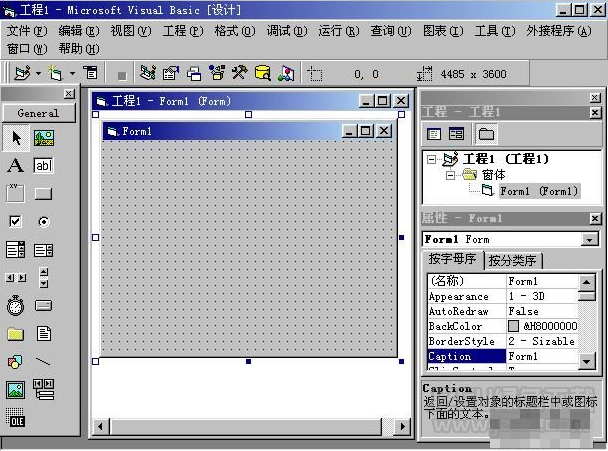Click Add Standard EXE Project toolbar icon
The image size is (608, 451).
pyautogui.click(x=22, y=73)
